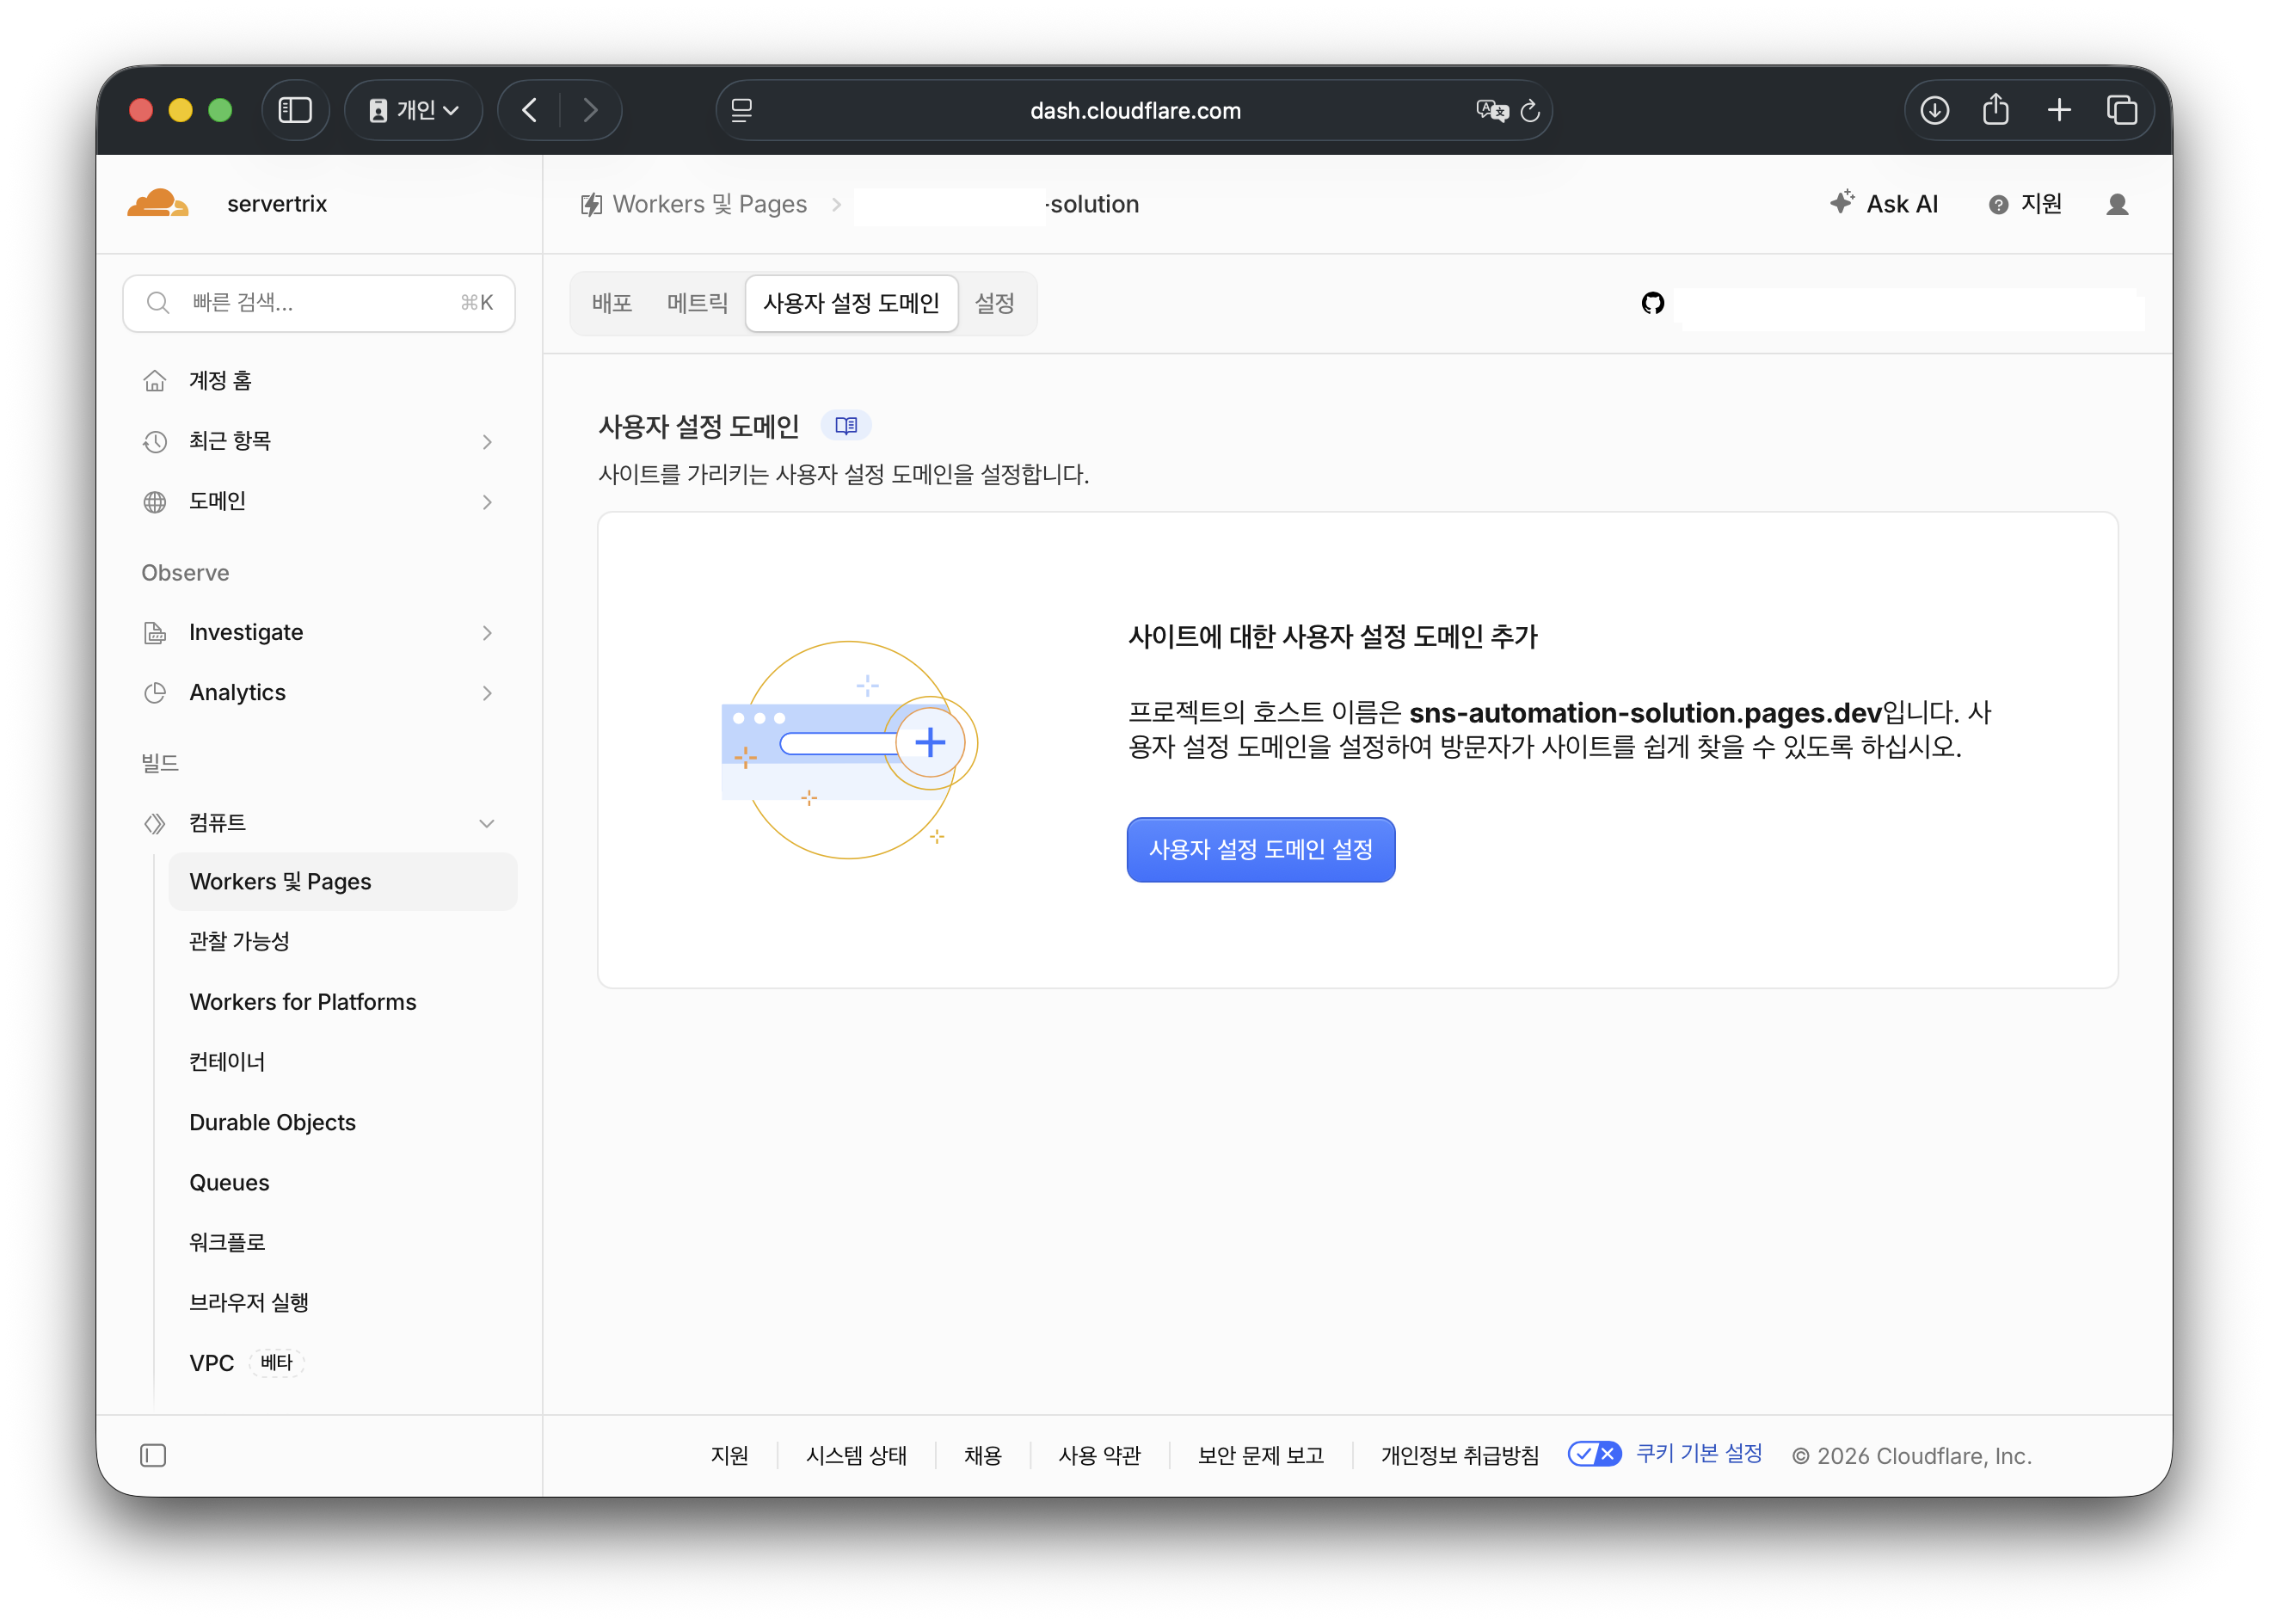2269x1624 pixels.
Task: Click the Investigate document icon
Action: (x=155, y=632)
